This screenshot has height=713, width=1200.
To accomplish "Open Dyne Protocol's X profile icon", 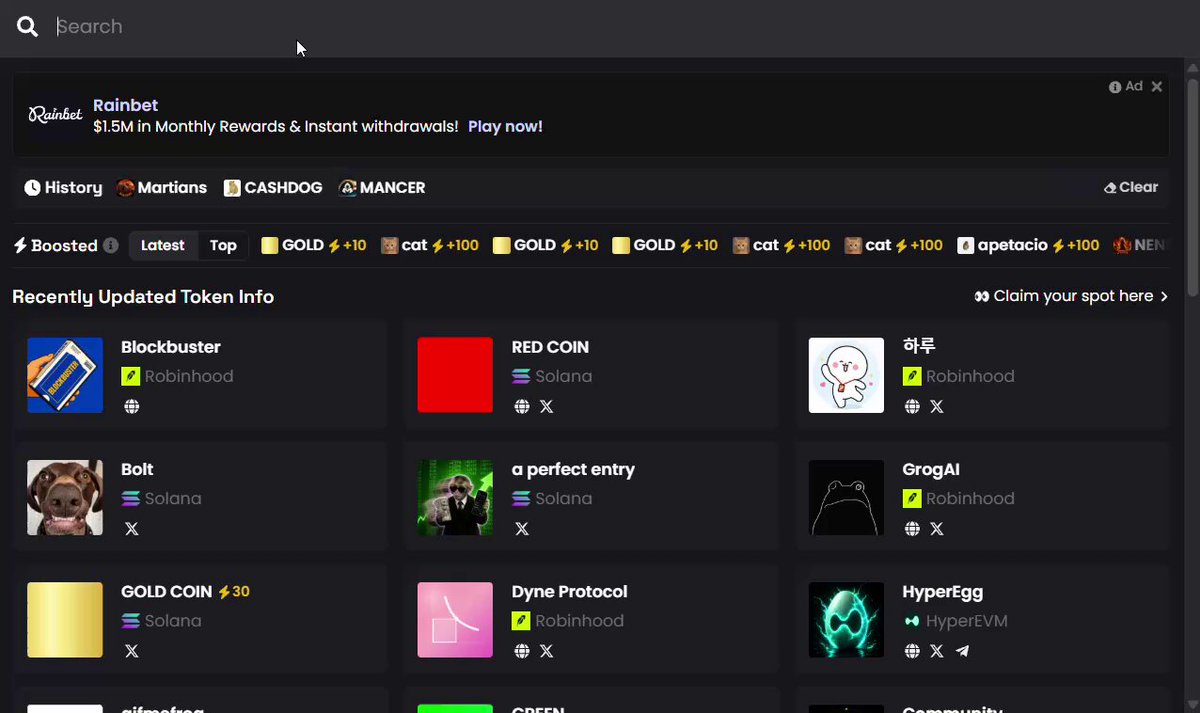I will pos(546,651).
